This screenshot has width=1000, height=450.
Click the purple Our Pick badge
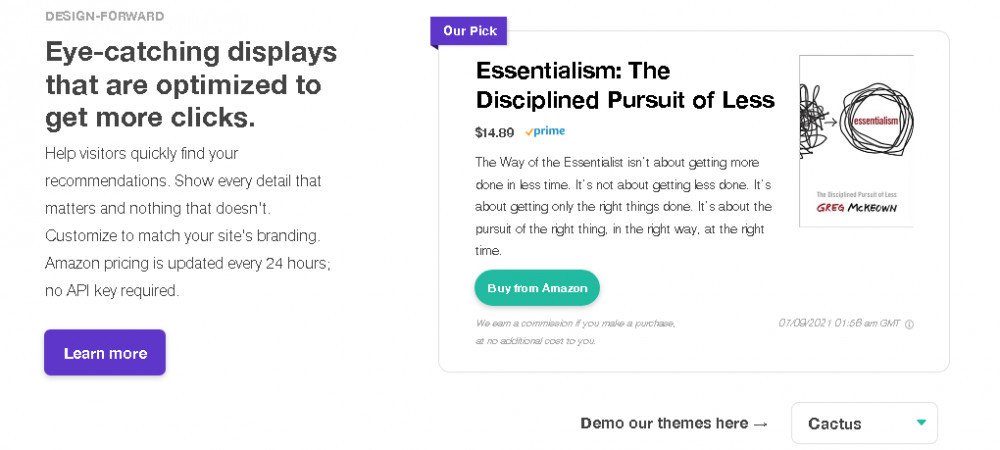pyautogui.click(x=469, y=31)
